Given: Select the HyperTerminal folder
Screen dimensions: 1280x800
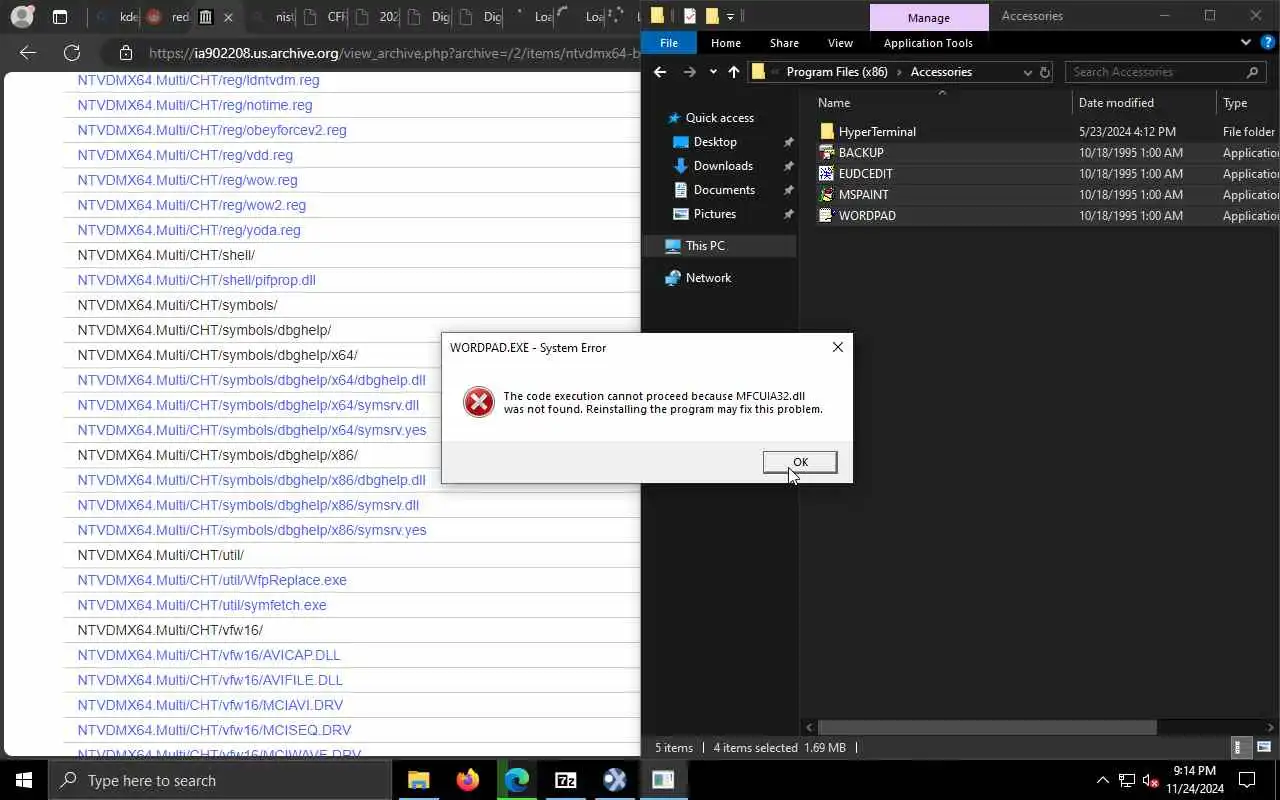Looking at the screenshot, I should (877, 132).
